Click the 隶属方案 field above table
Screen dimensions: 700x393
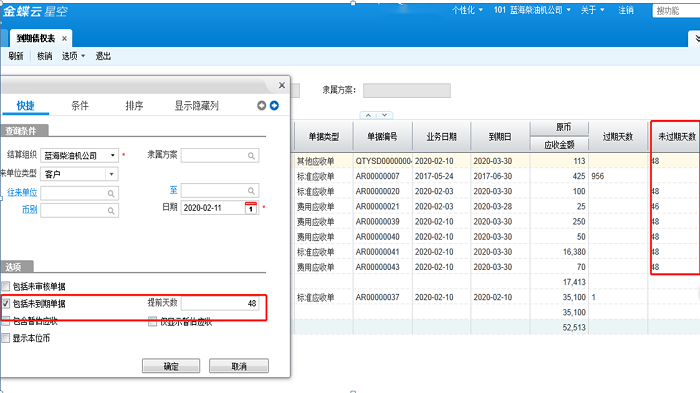pos(407,90)
